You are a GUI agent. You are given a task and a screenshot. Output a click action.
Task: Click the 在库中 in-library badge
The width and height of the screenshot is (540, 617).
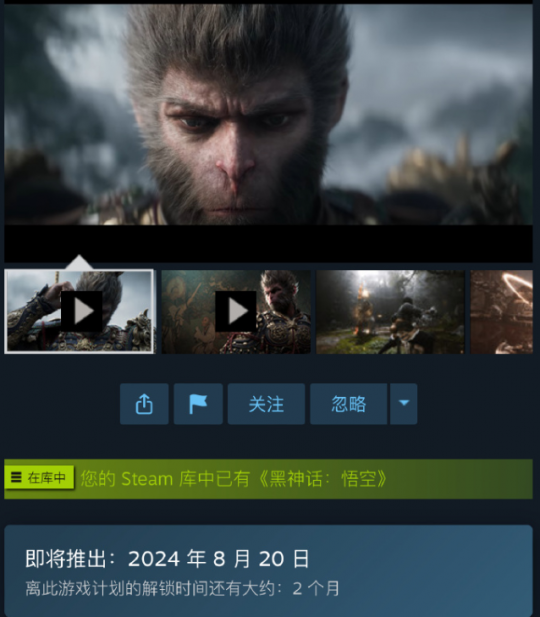[39, 478]
